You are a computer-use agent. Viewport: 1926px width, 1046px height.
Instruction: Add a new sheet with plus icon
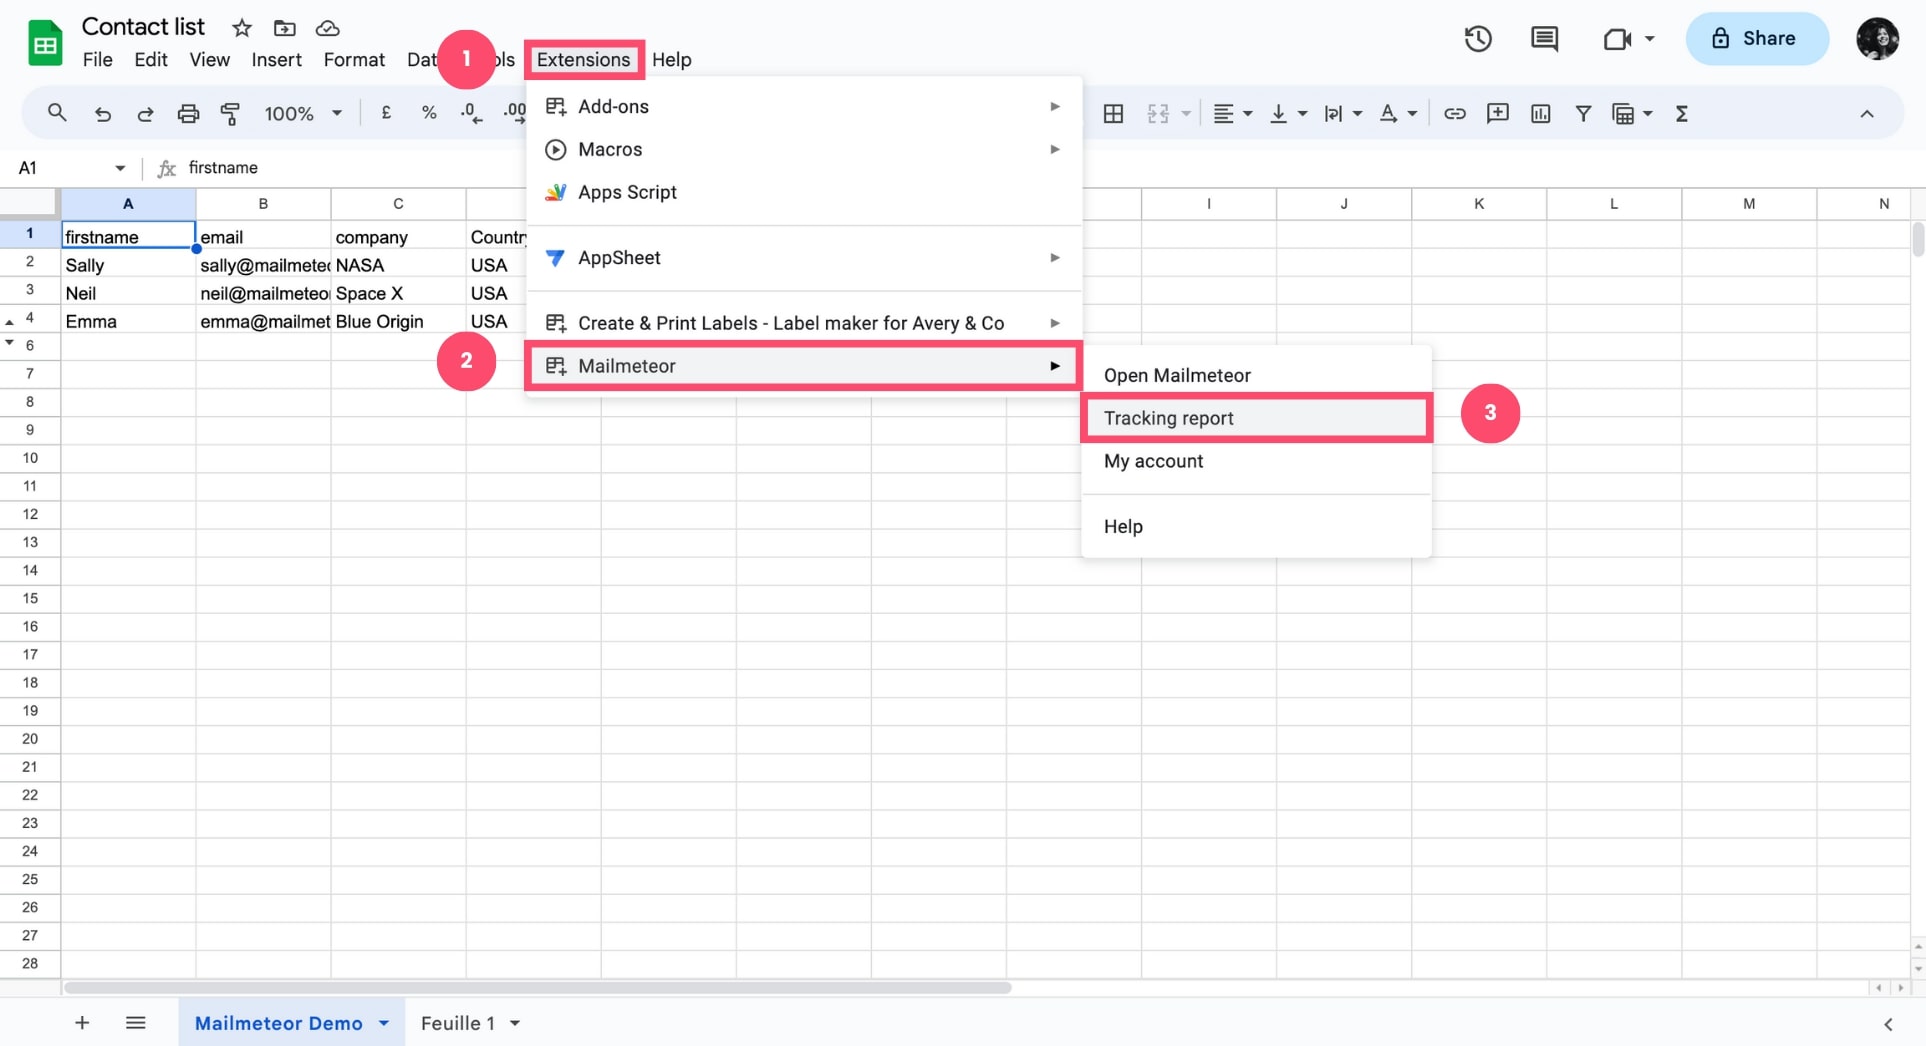coord(82,1023)
